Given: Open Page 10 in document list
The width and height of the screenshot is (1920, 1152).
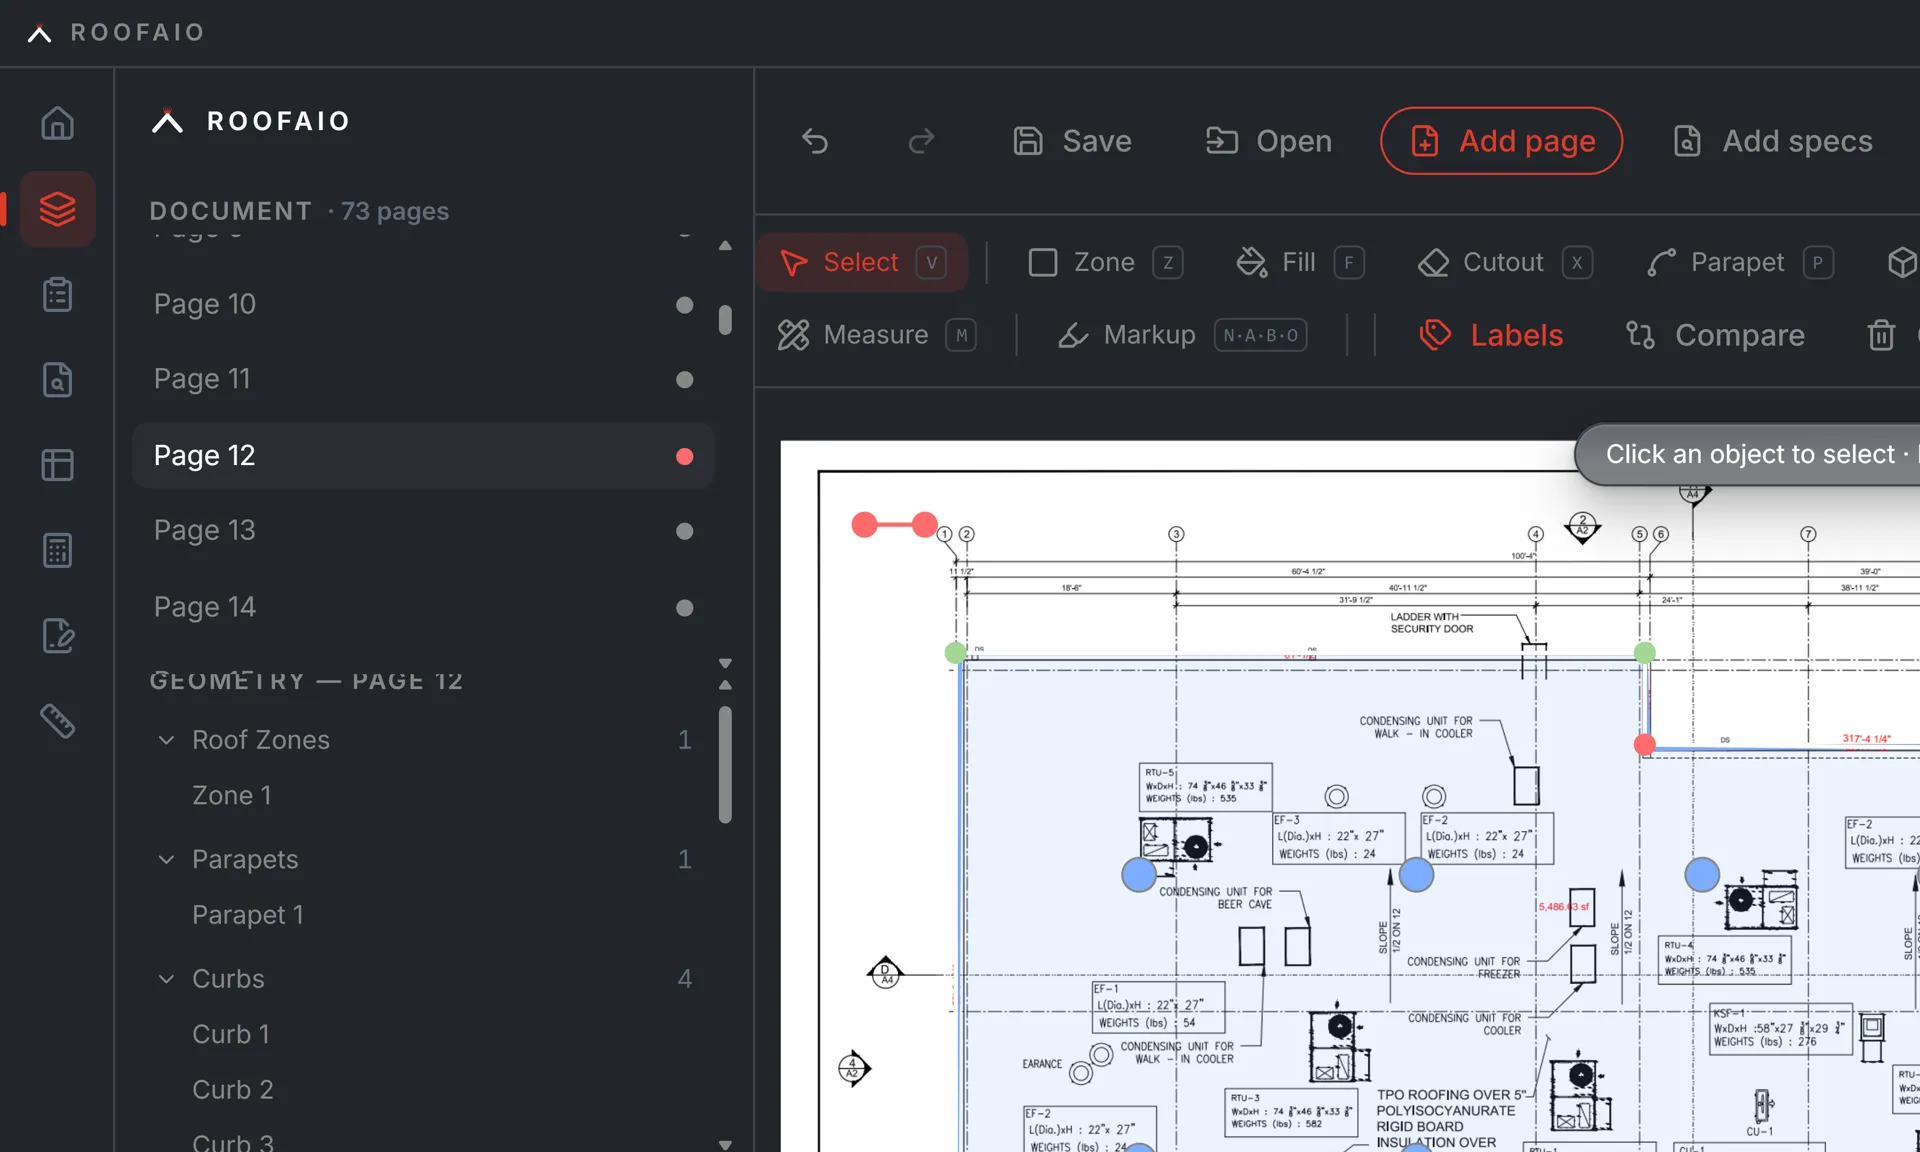Looking at the screenshot, I should tap(423, 304).
